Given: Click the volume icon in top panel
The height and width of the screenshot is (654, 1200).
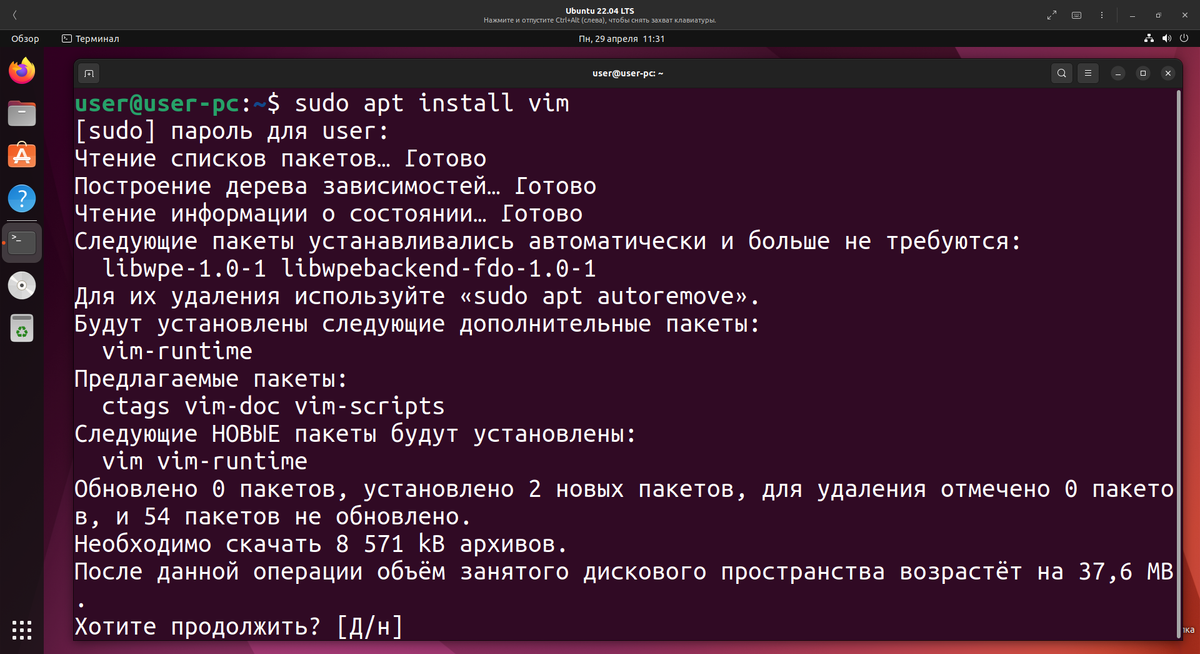Looking at the screenshot, I should [x=1167, y=38].
